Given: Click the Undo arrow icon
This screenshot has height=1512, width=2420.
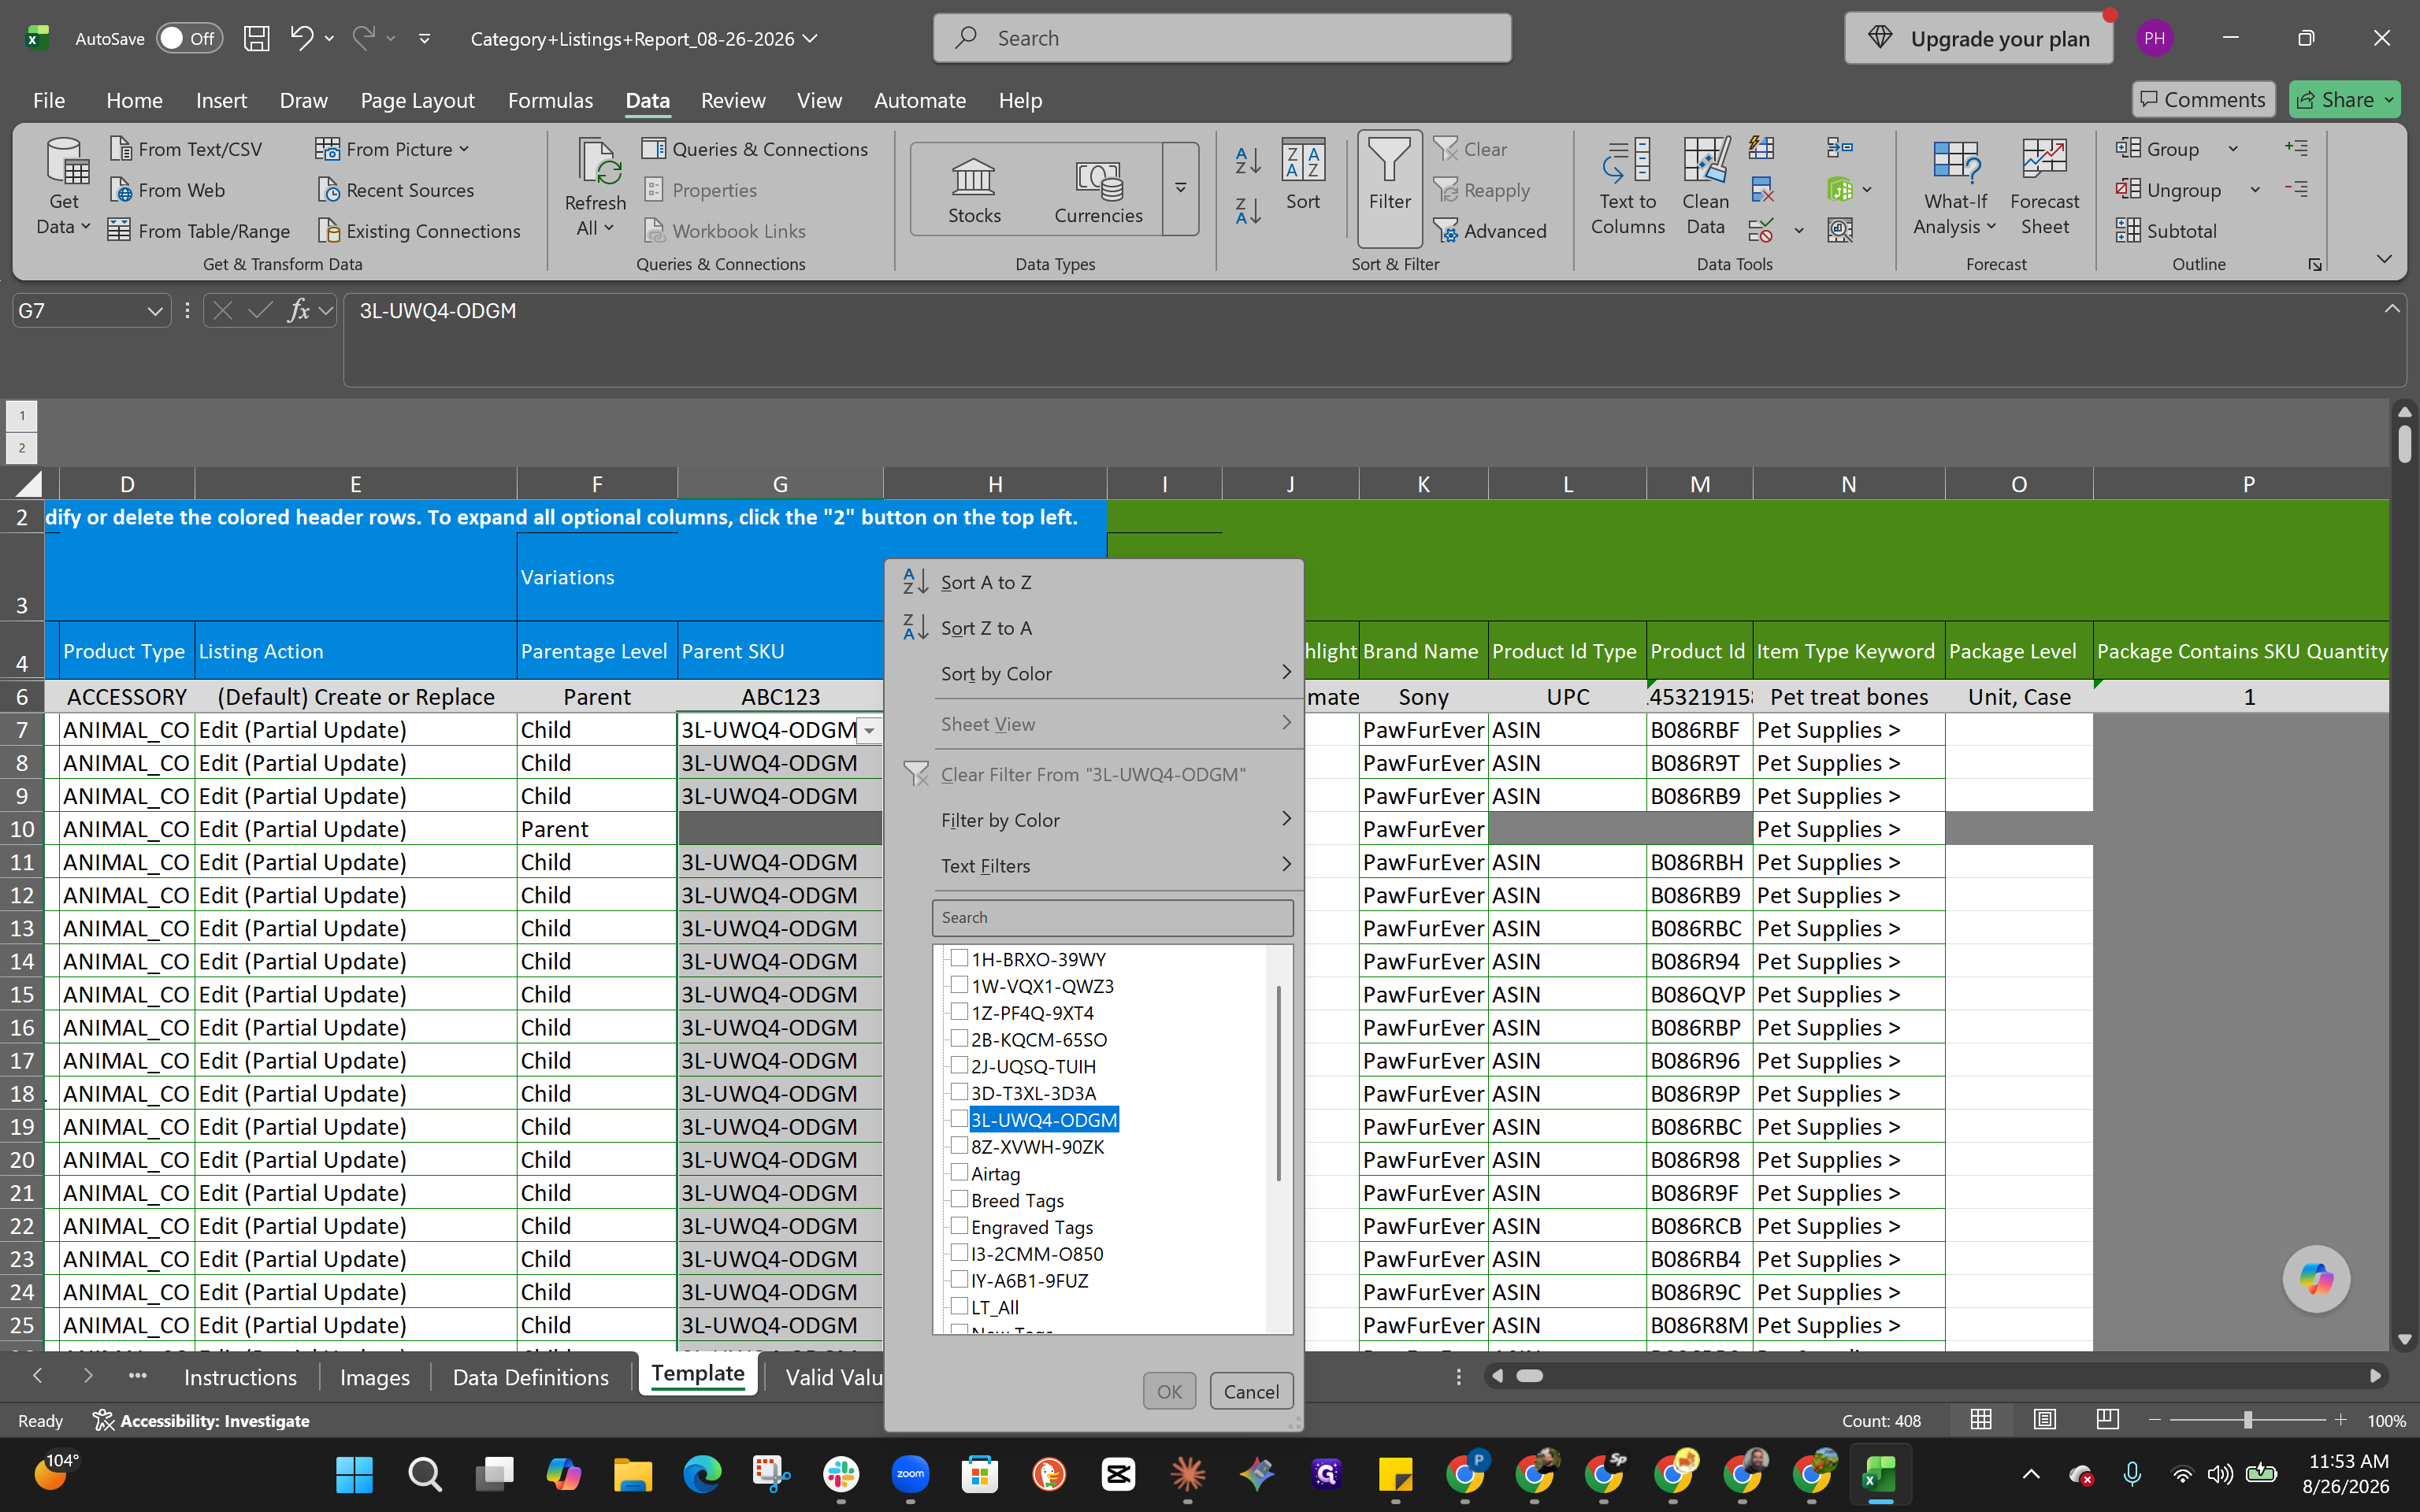Looking at the screenshot, I should [x=301, y=38].
